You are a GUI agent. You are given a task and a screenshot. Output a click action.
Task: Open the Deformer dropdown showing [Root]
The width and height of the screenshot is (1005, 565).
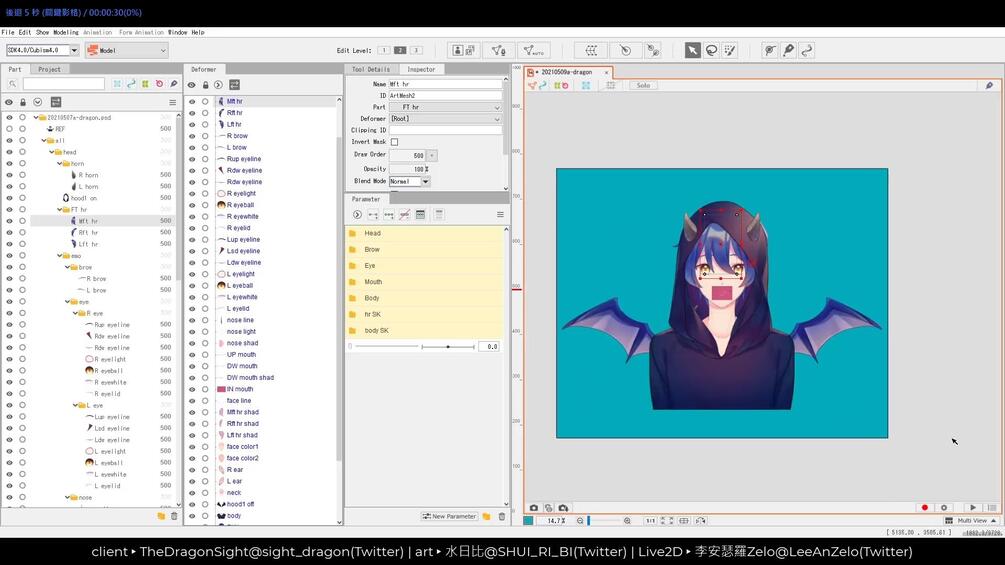[445, 119]
